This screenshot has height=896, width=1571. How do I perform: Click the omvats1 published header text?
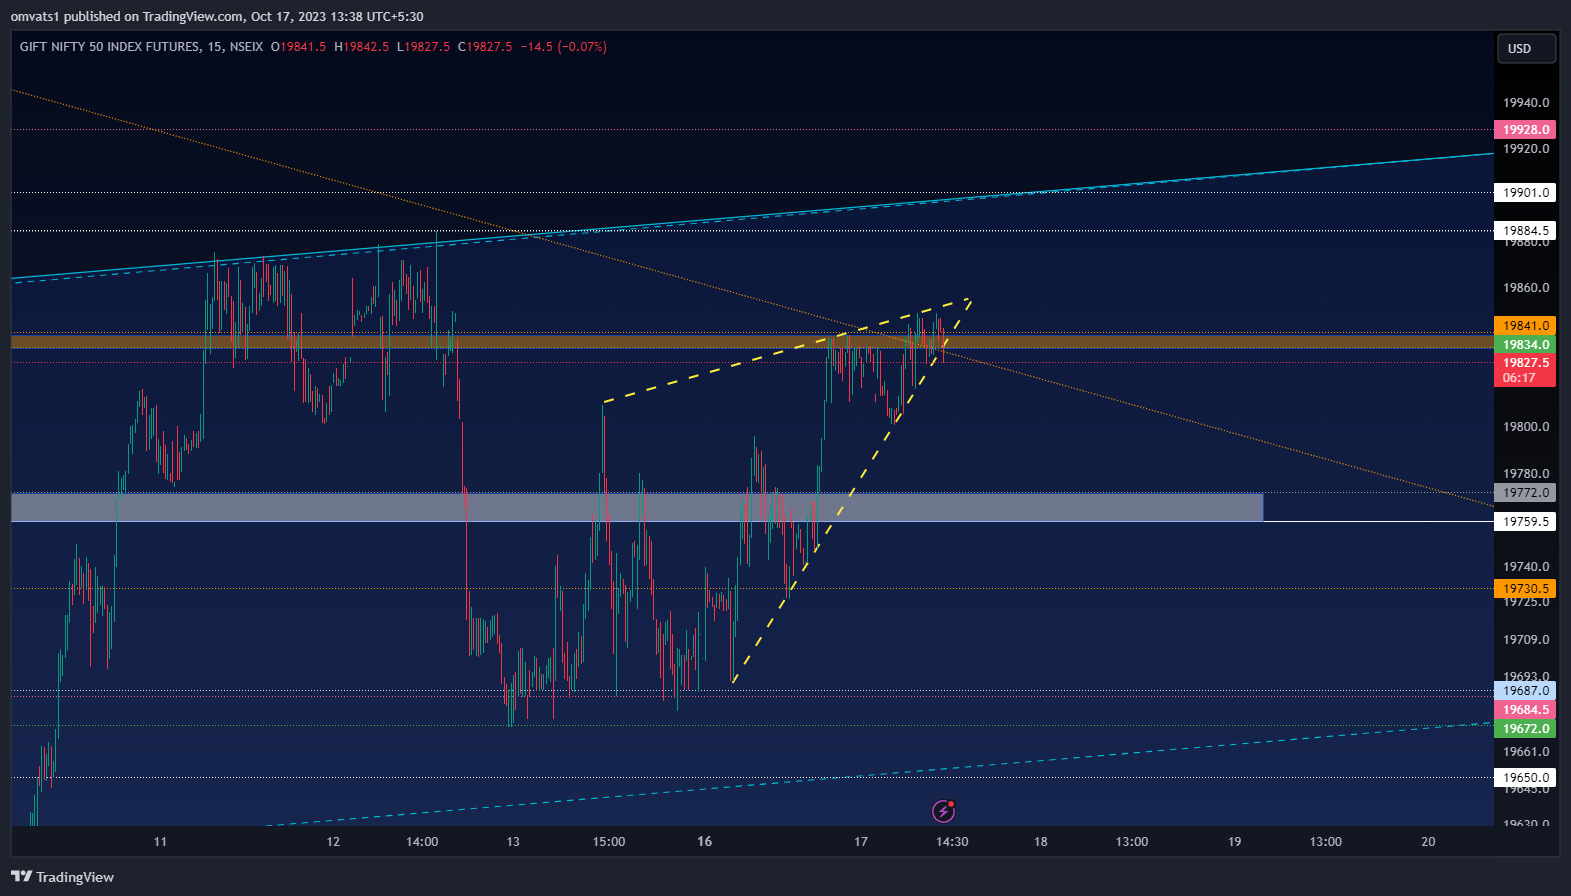(217, 16)
